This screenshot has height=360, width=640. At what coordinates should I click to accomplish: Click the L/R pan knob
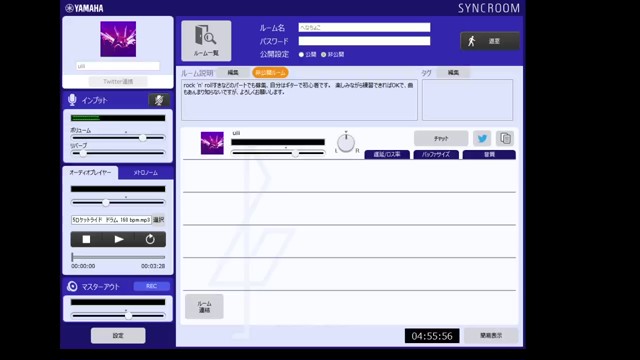346,143
